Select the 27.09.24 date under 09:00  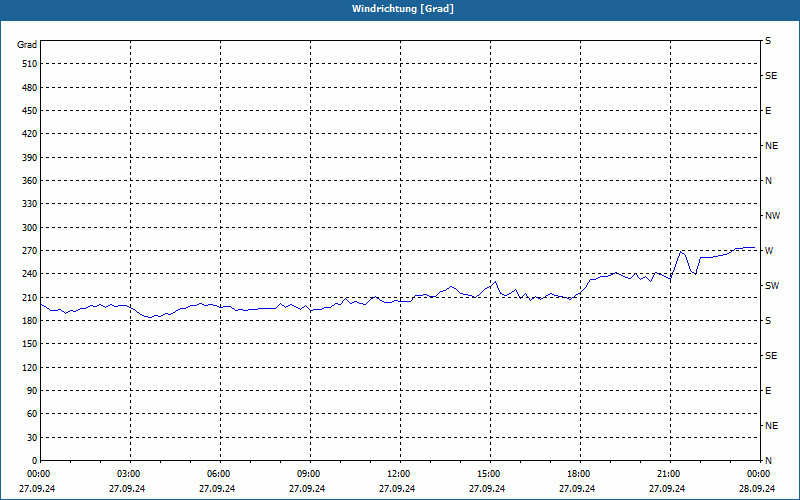click(x=307, y=488)
